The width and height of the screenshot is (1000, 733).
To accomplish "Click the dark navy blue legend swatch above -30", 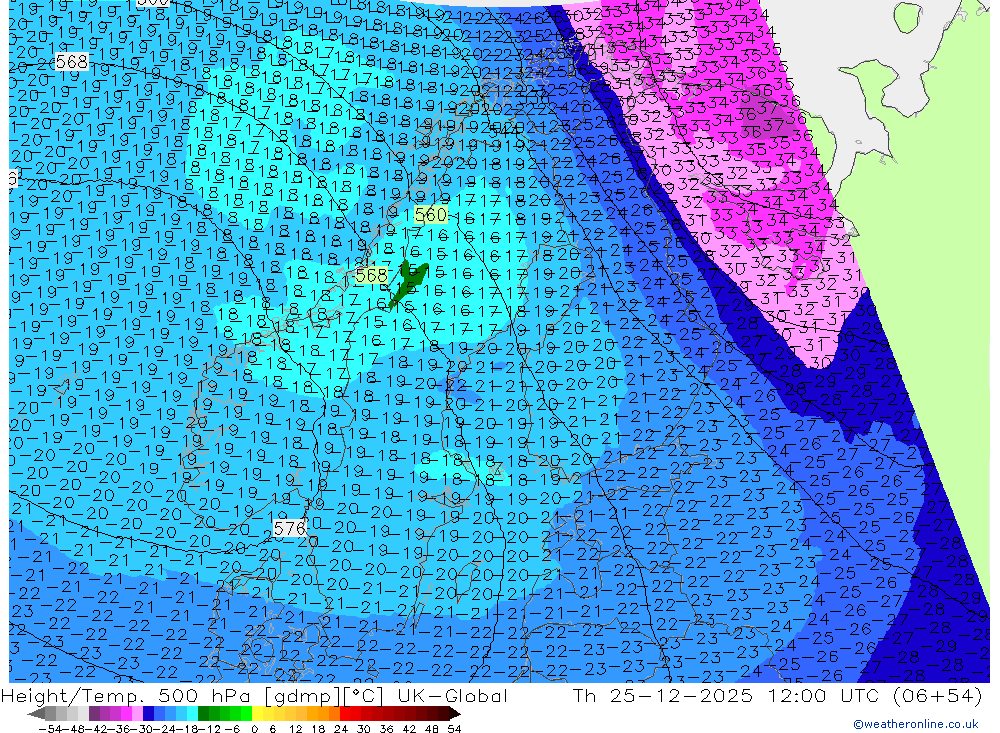I will point(148,714).
